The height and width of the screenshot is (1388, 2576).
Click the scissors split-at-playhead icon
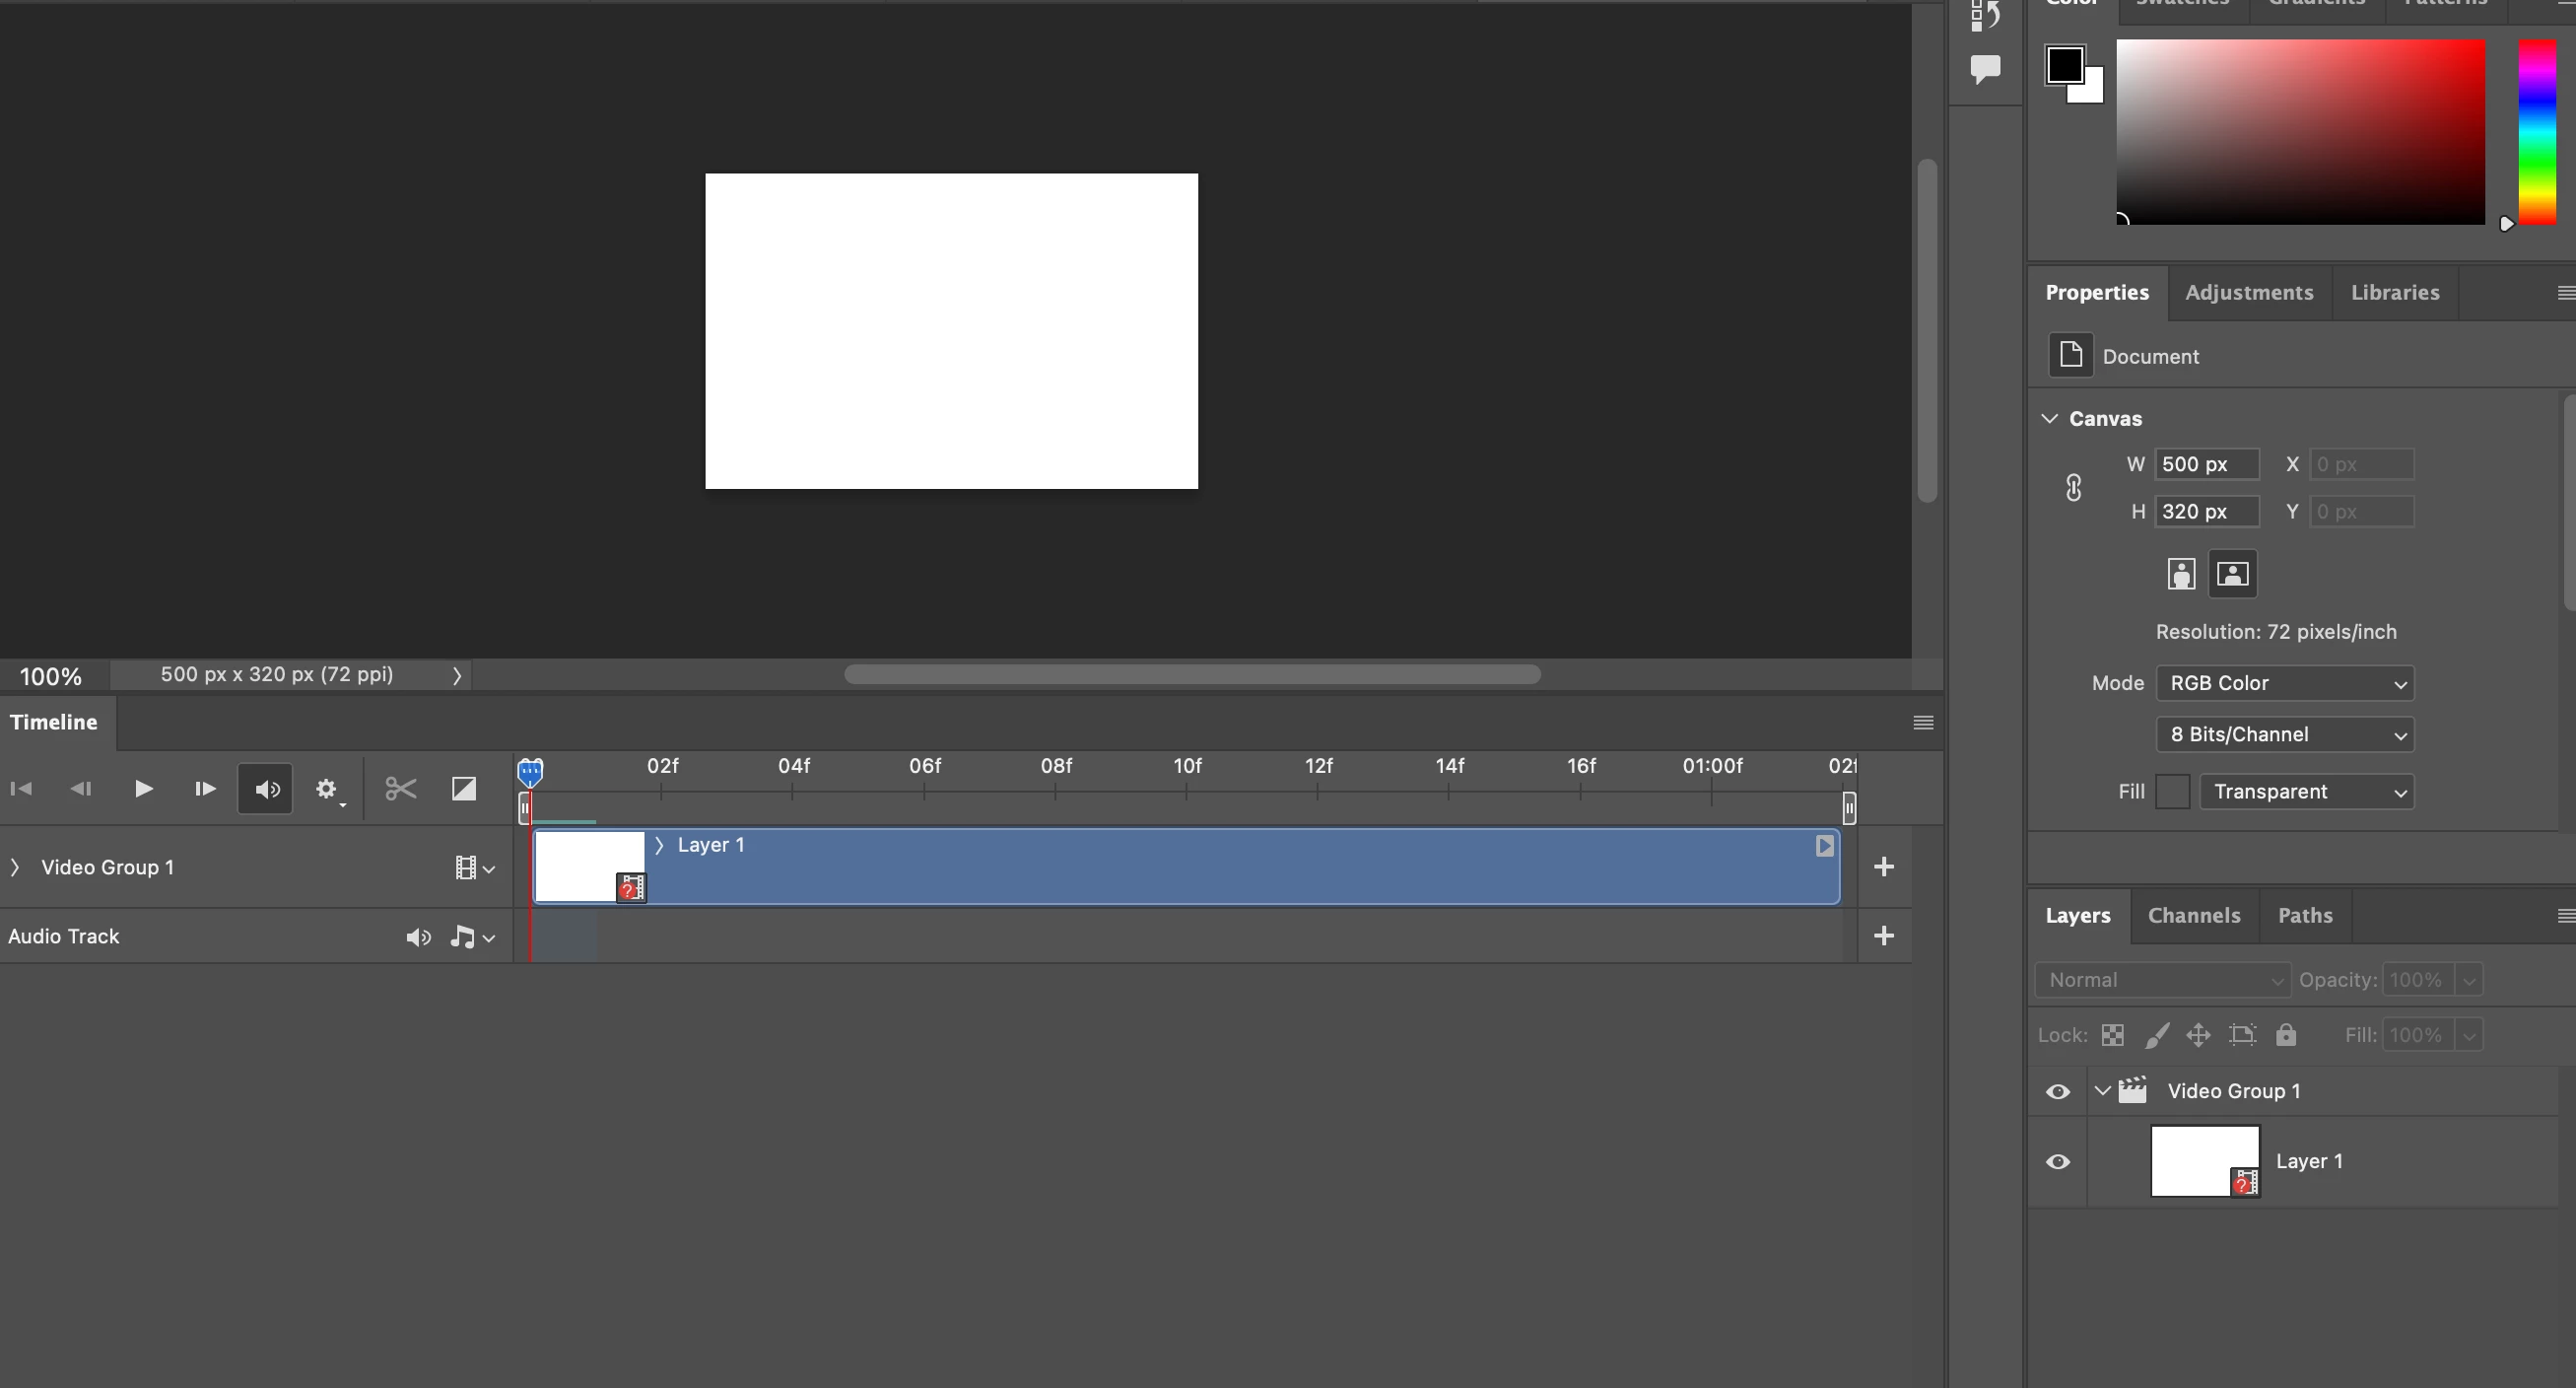tap(400, 789)
